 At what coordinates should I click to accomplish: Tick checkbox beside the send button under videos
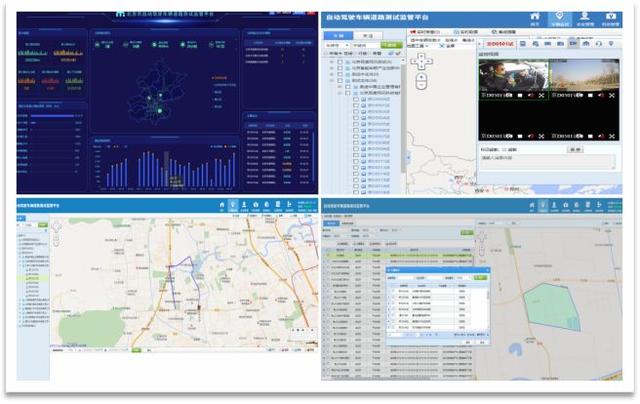[x=504, y=150]
